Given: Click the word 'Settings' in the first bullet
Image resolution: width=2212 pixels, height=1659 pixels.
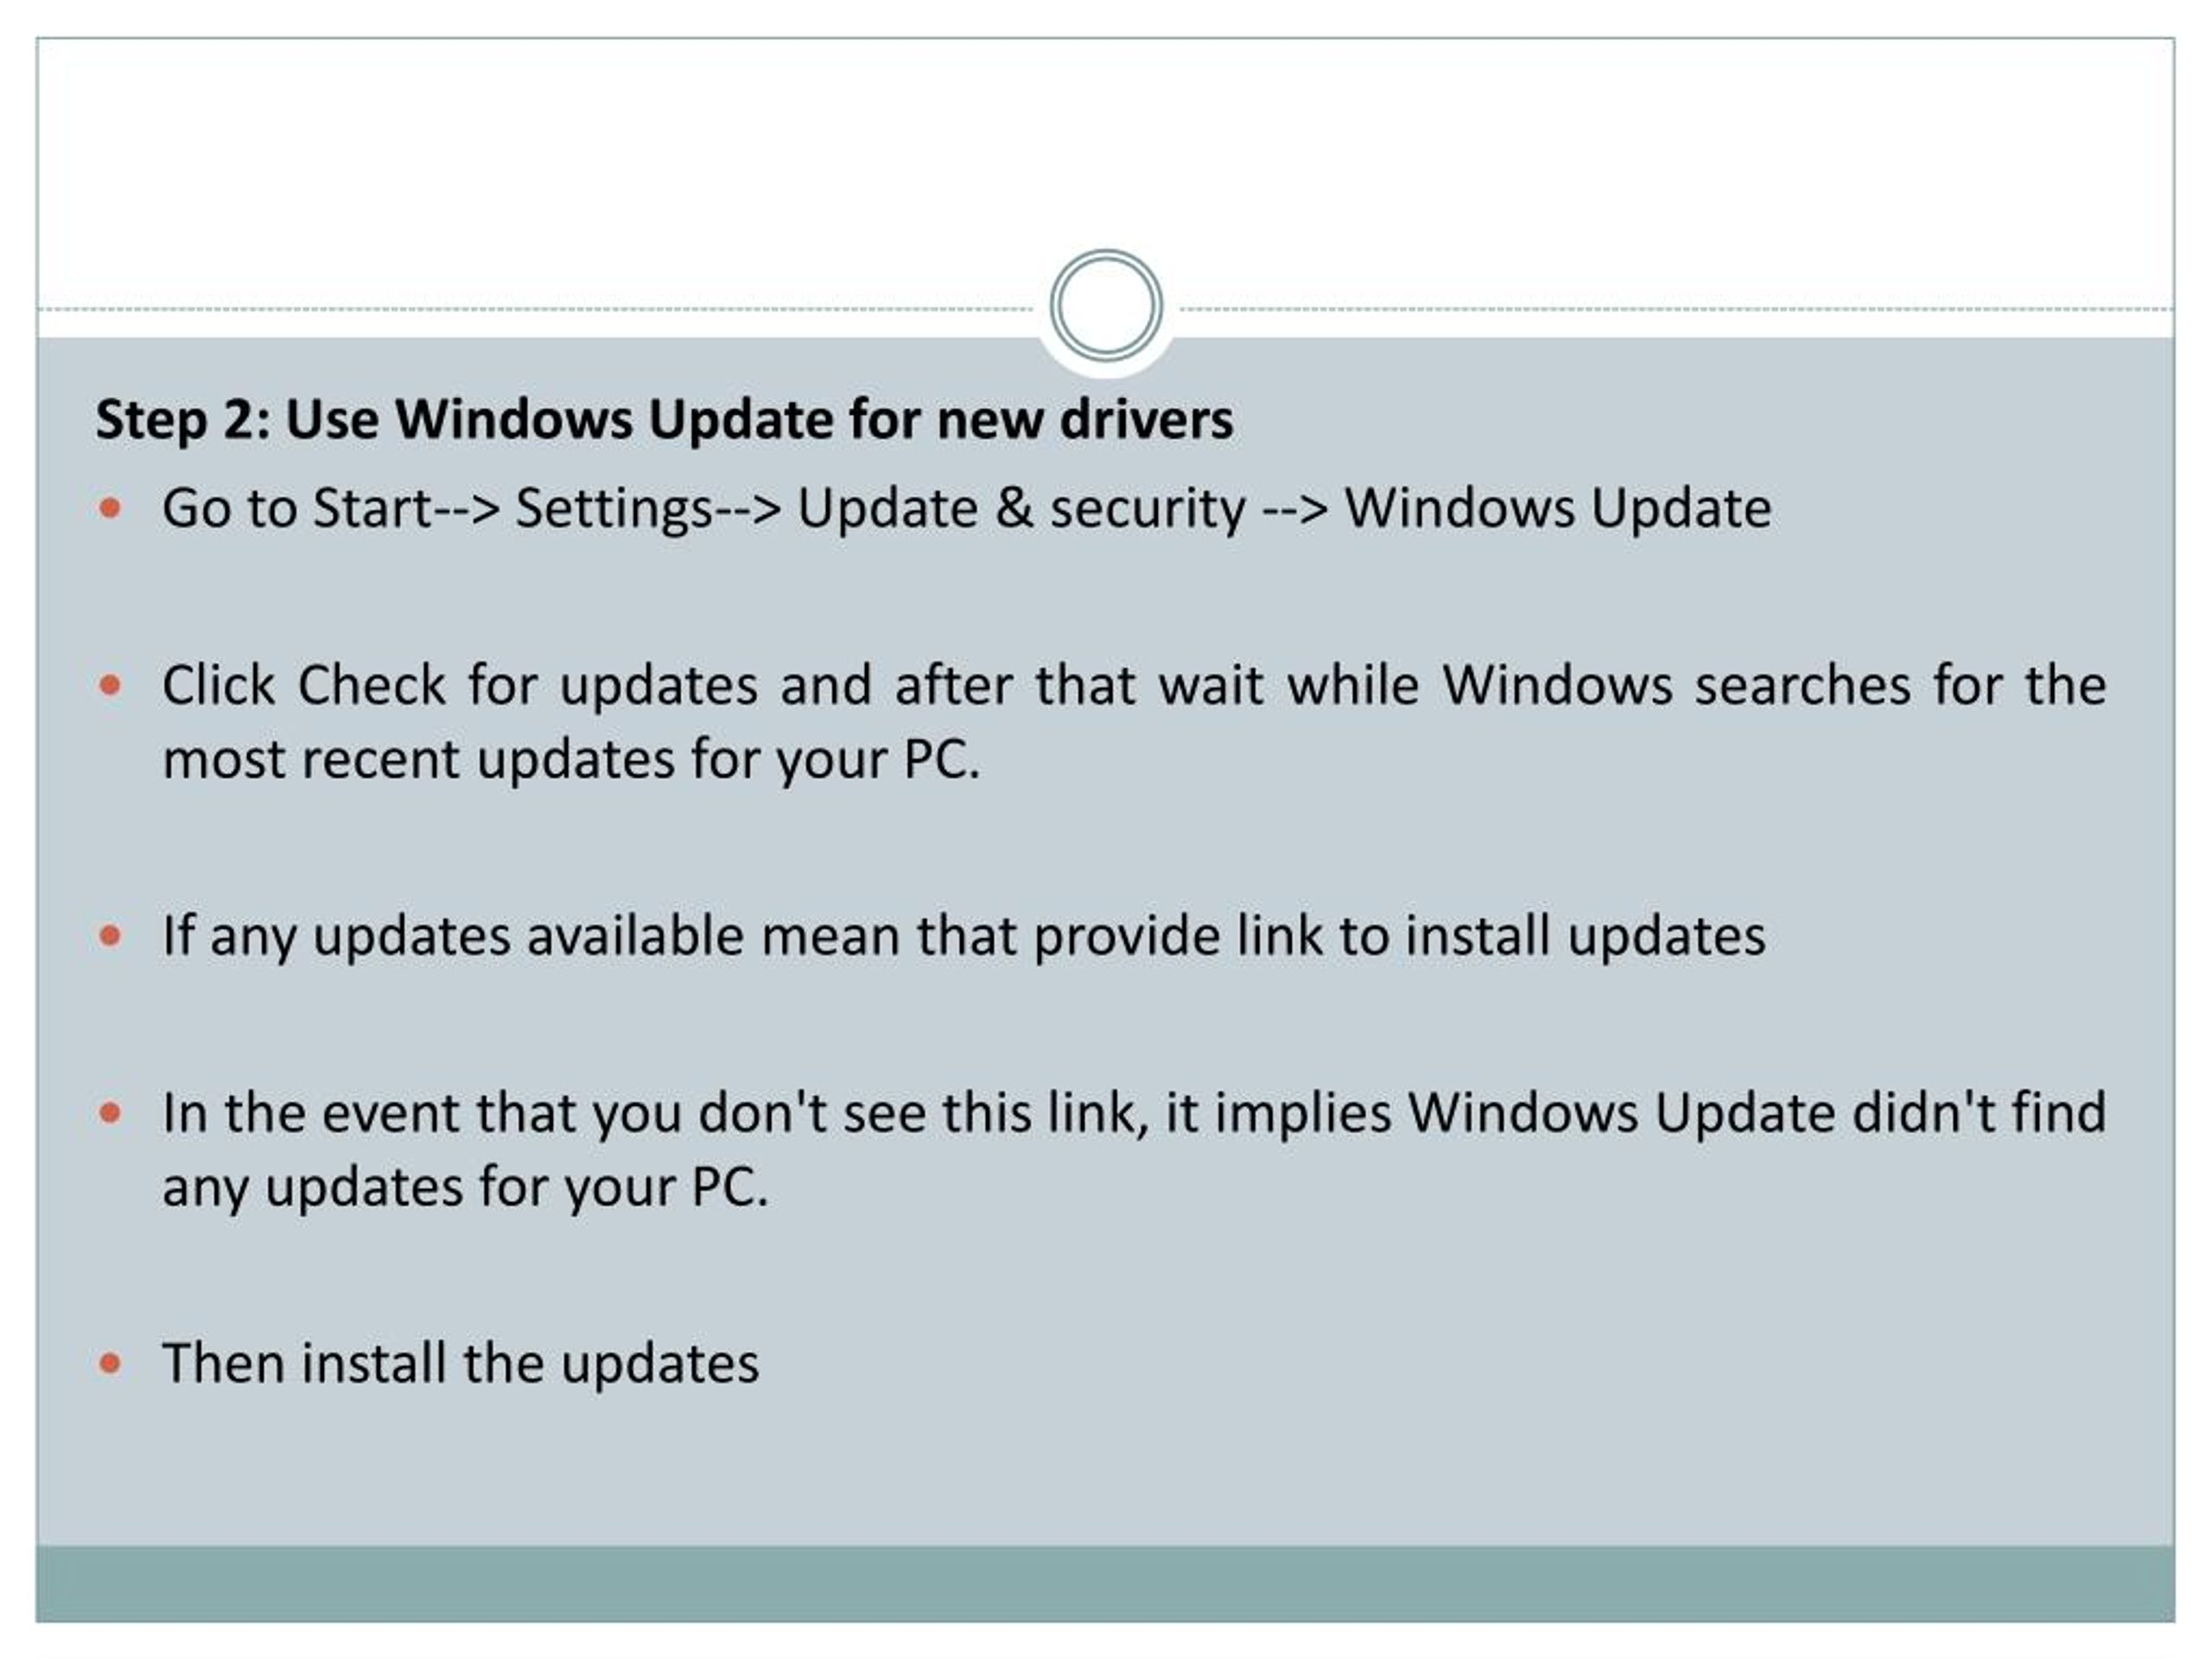Looking at the screenshot, I should tap(614, 508).
